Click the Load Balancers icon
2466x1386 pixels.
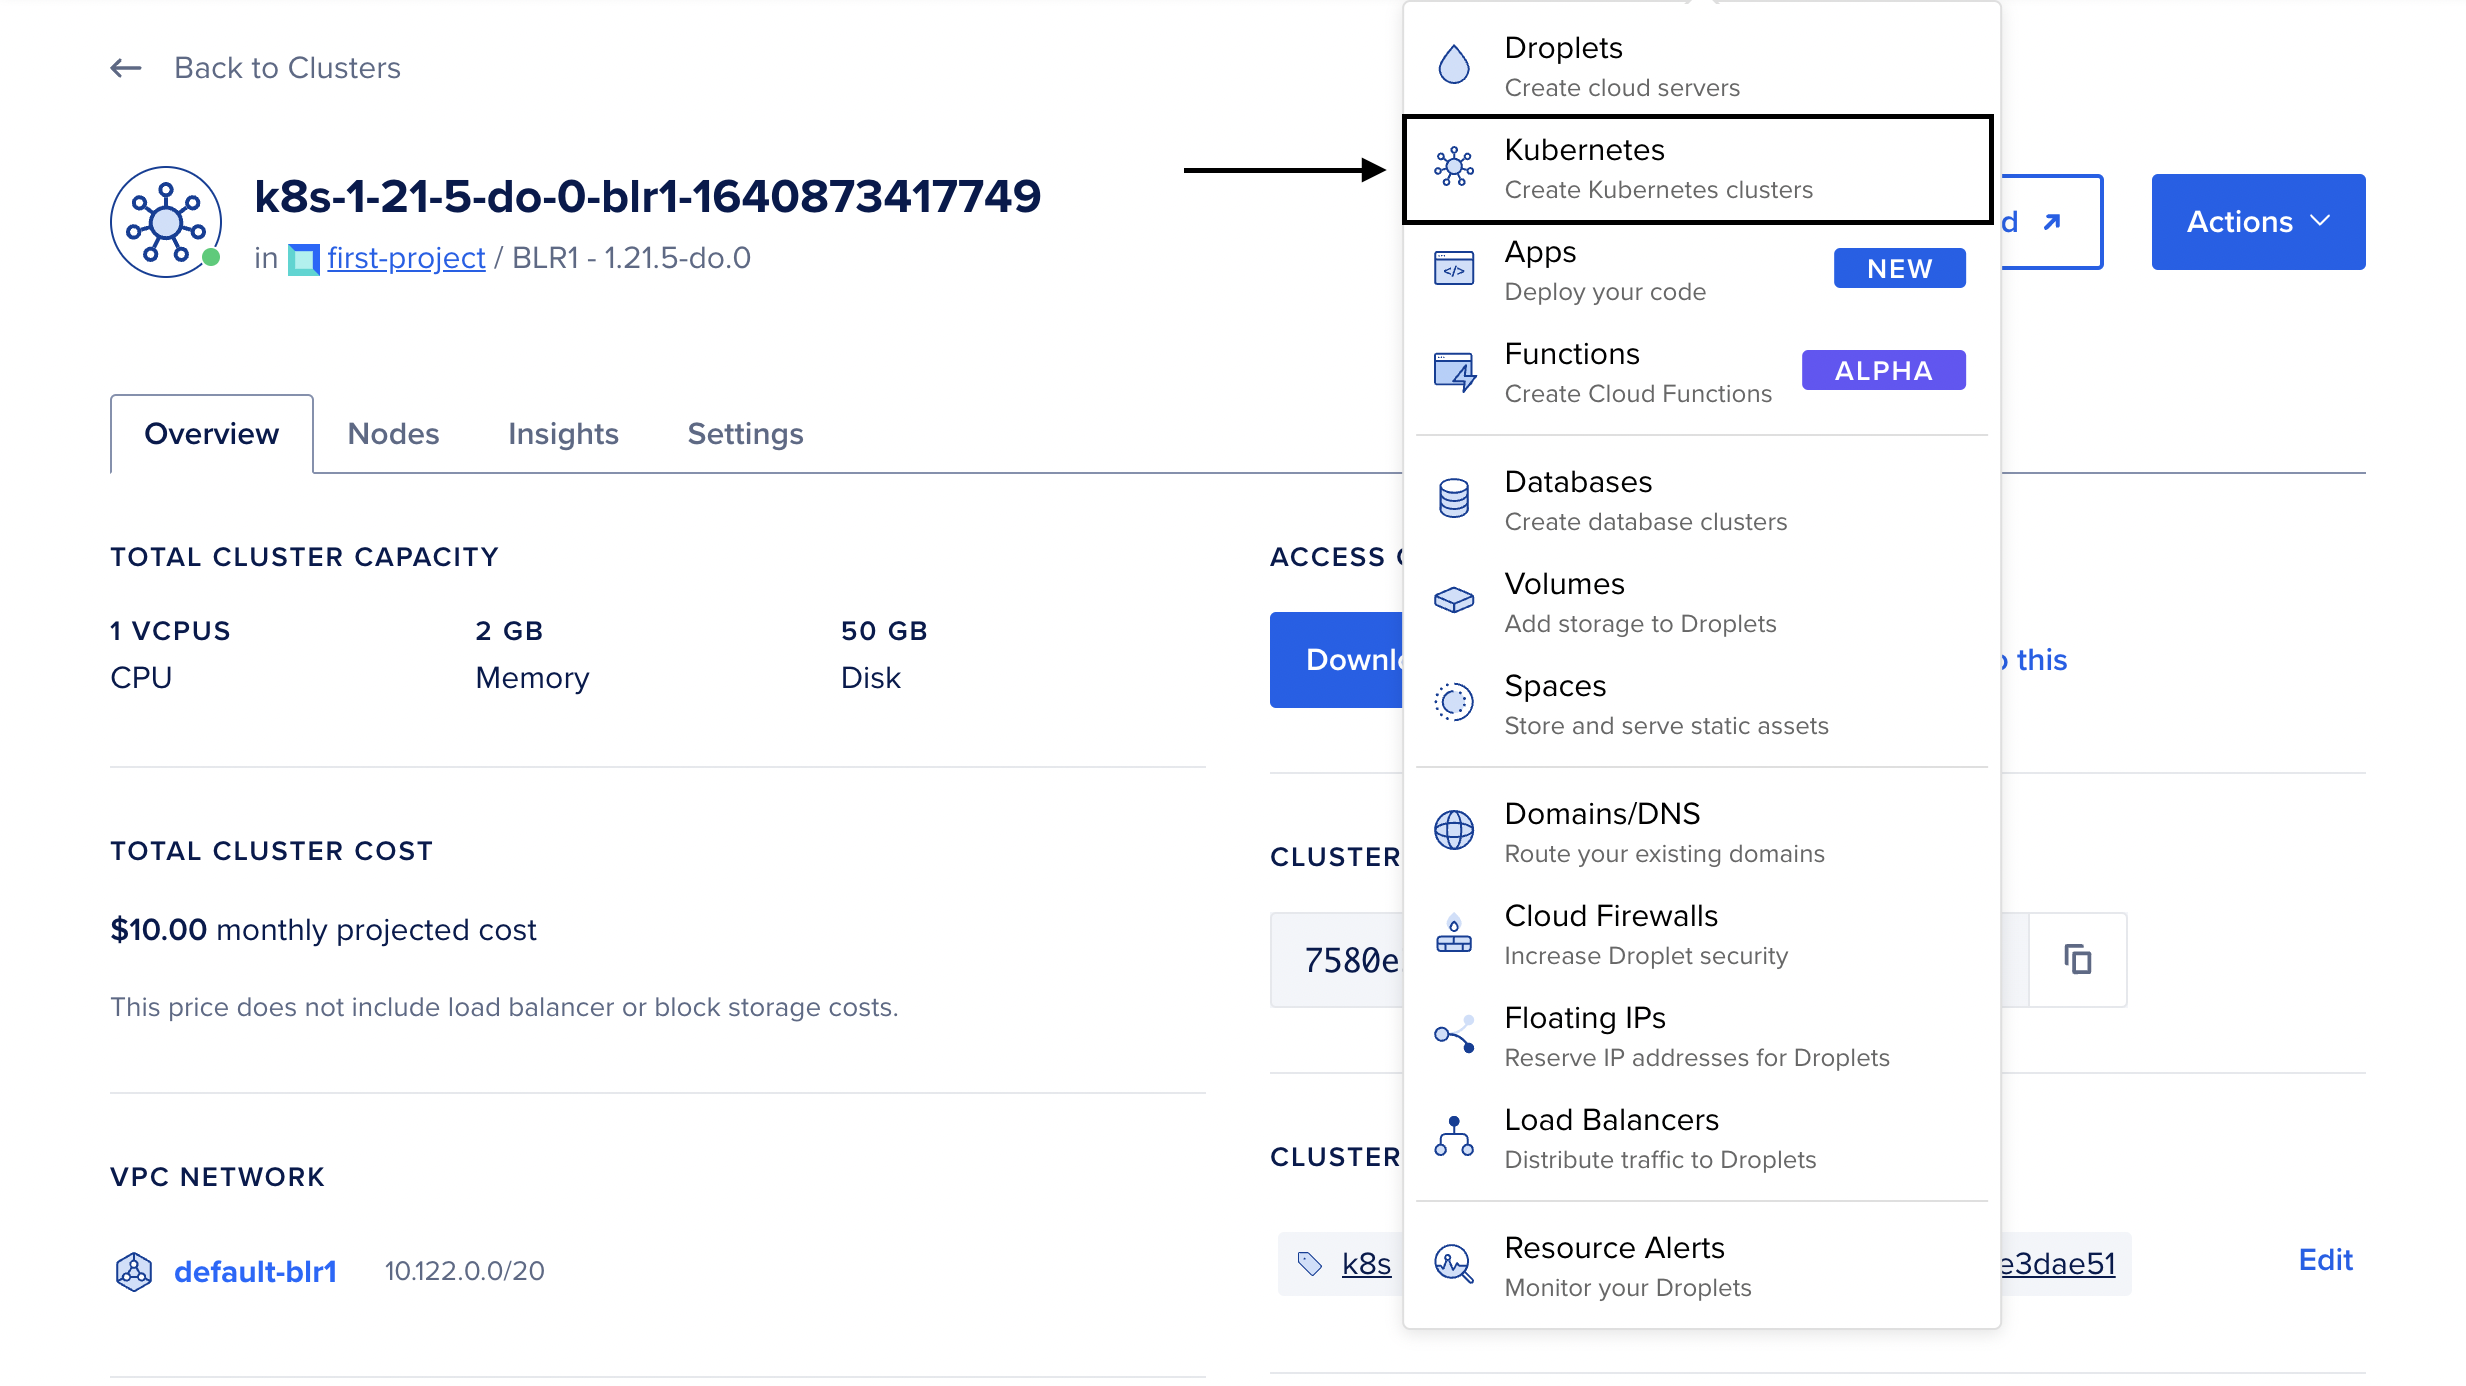coord(1453,1136)
